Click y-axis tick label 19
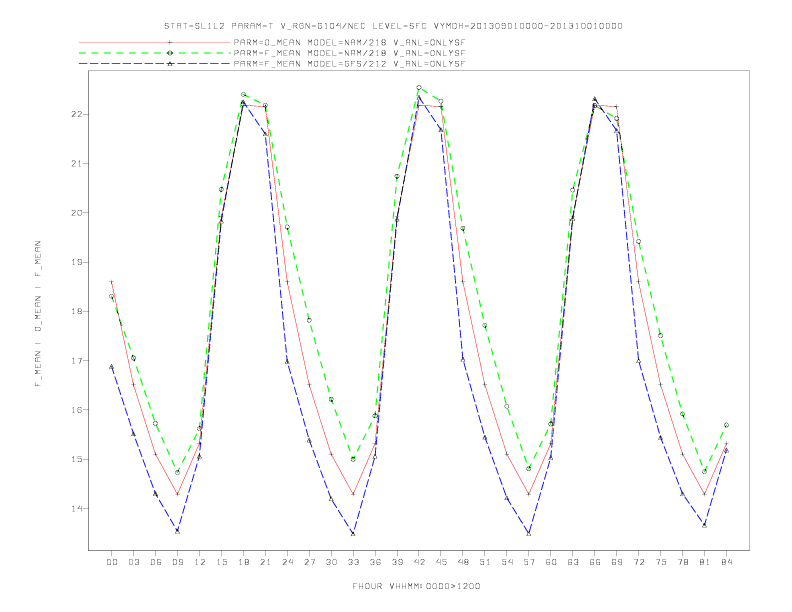 click(76, 262)
